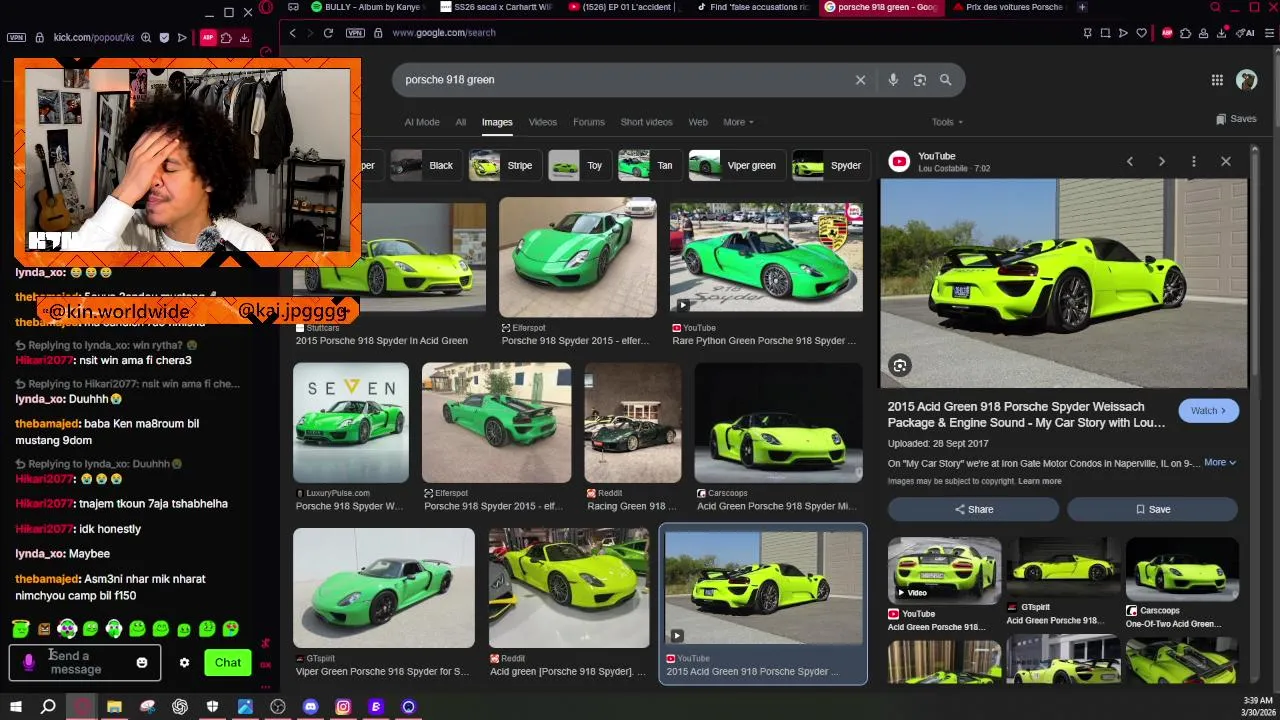Open the Rare Python Green Porsche 918 thumbnail
1280x720 pixels.
(x=766, y=258)
